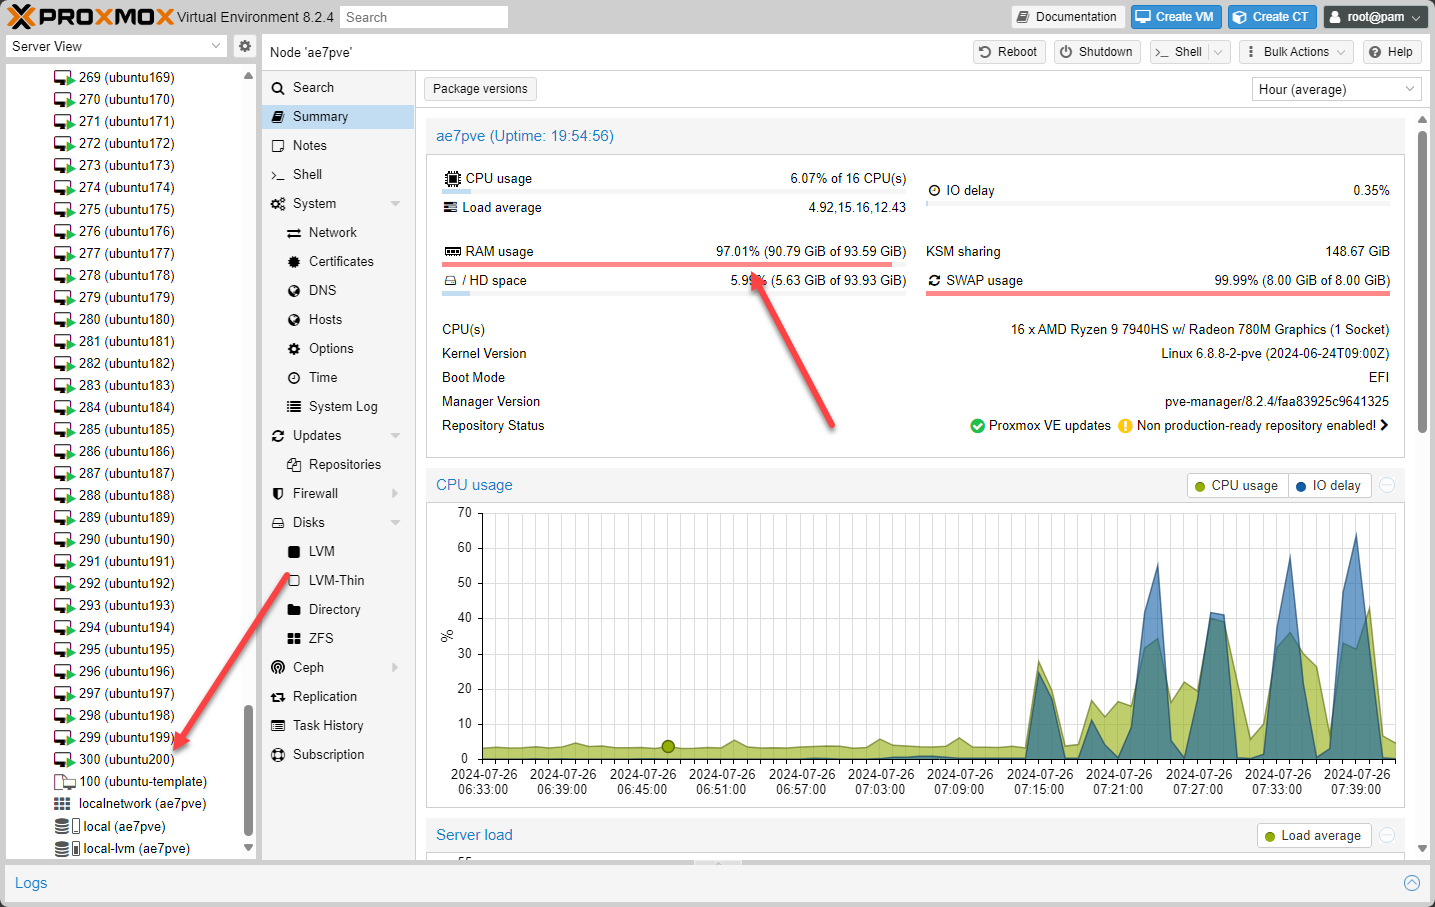1435x907 pixels.
Task: Click the System Log list icon
Action: coord(294,407)
